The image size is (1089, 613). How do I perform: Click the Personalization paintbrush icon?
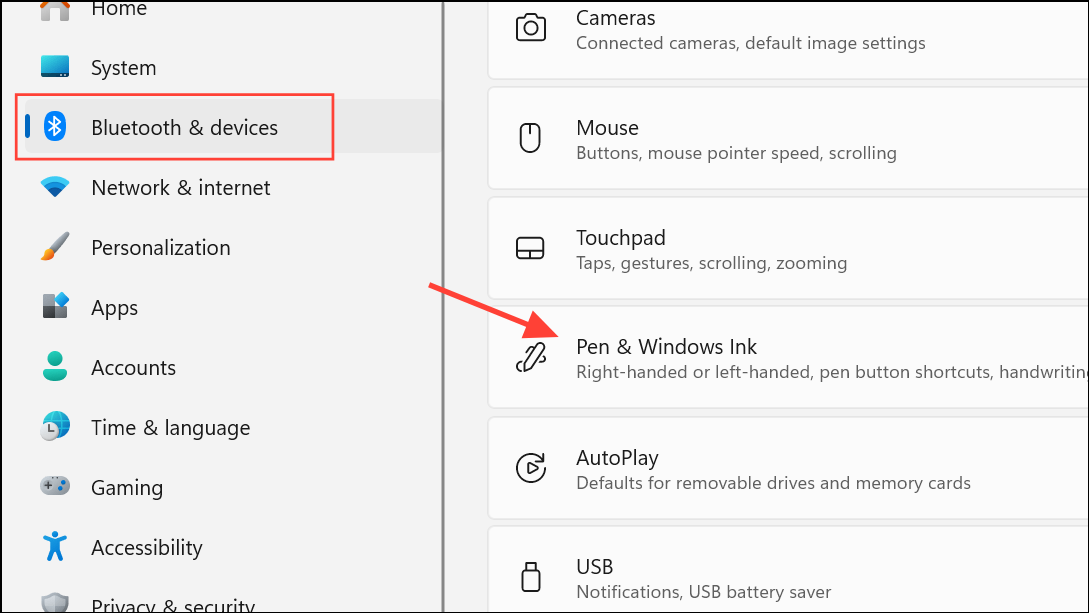[55, 247]
